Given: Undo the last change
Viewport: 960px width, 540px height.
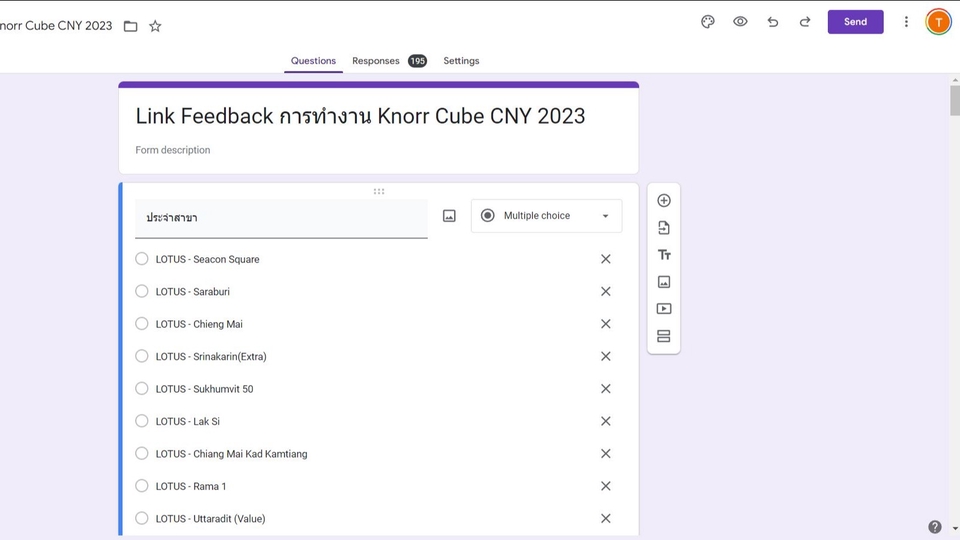Looking at the screenshot, I should pyautogui.click(x=773, y=22).
